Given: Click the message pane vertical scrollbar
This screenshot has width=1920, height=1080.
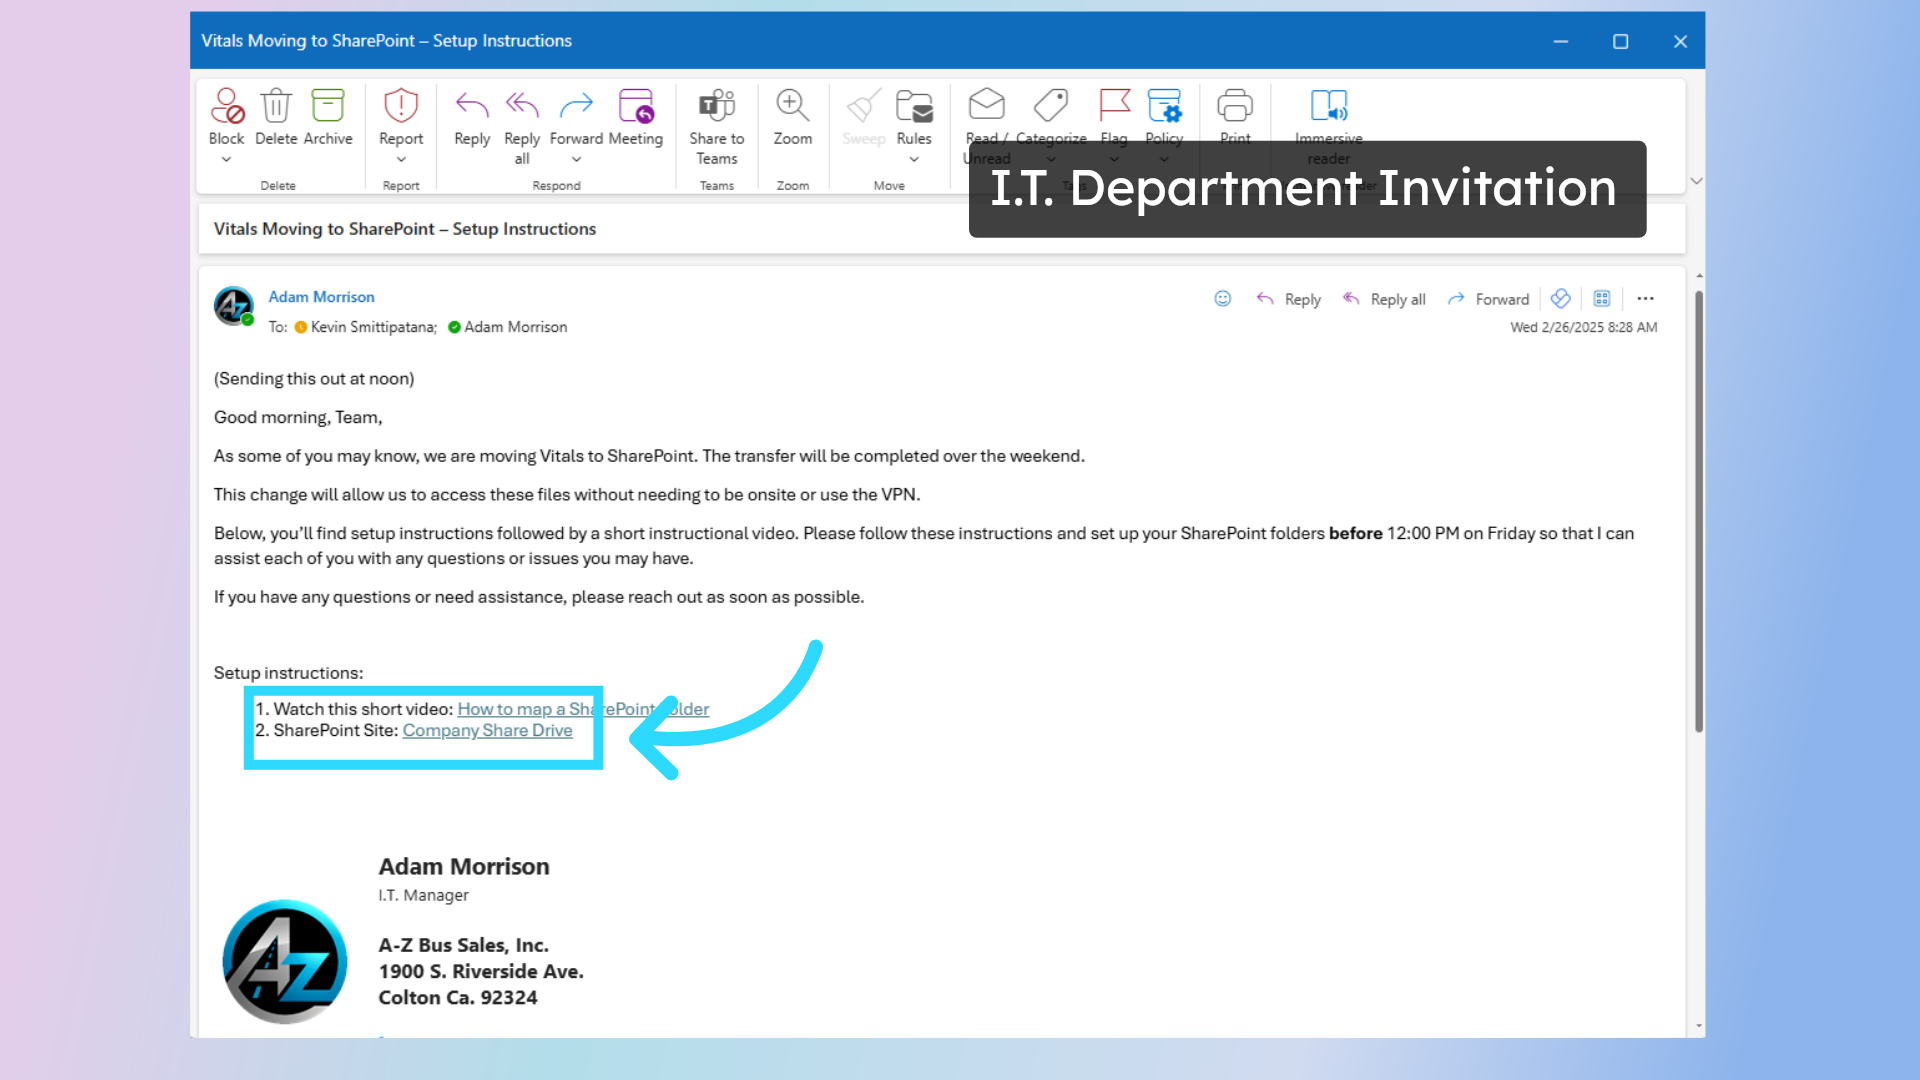Looking at the screenshot, I should 1699,510.
